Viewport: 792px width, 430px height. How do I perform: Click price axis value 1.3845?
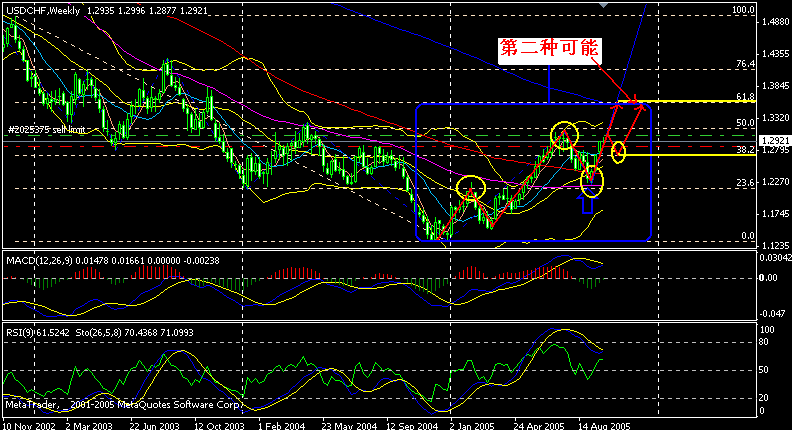click(775, 86)
